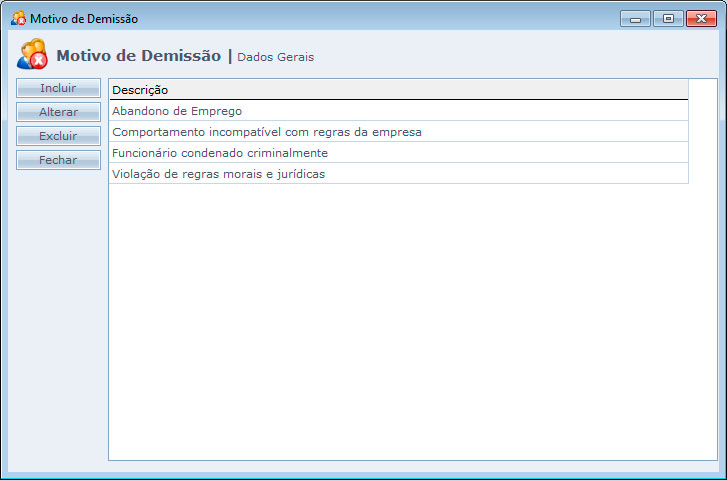This screenshot has height=480, width=727.
Task: Click the blank header space right of Descrição
Action: pos(450,90)
